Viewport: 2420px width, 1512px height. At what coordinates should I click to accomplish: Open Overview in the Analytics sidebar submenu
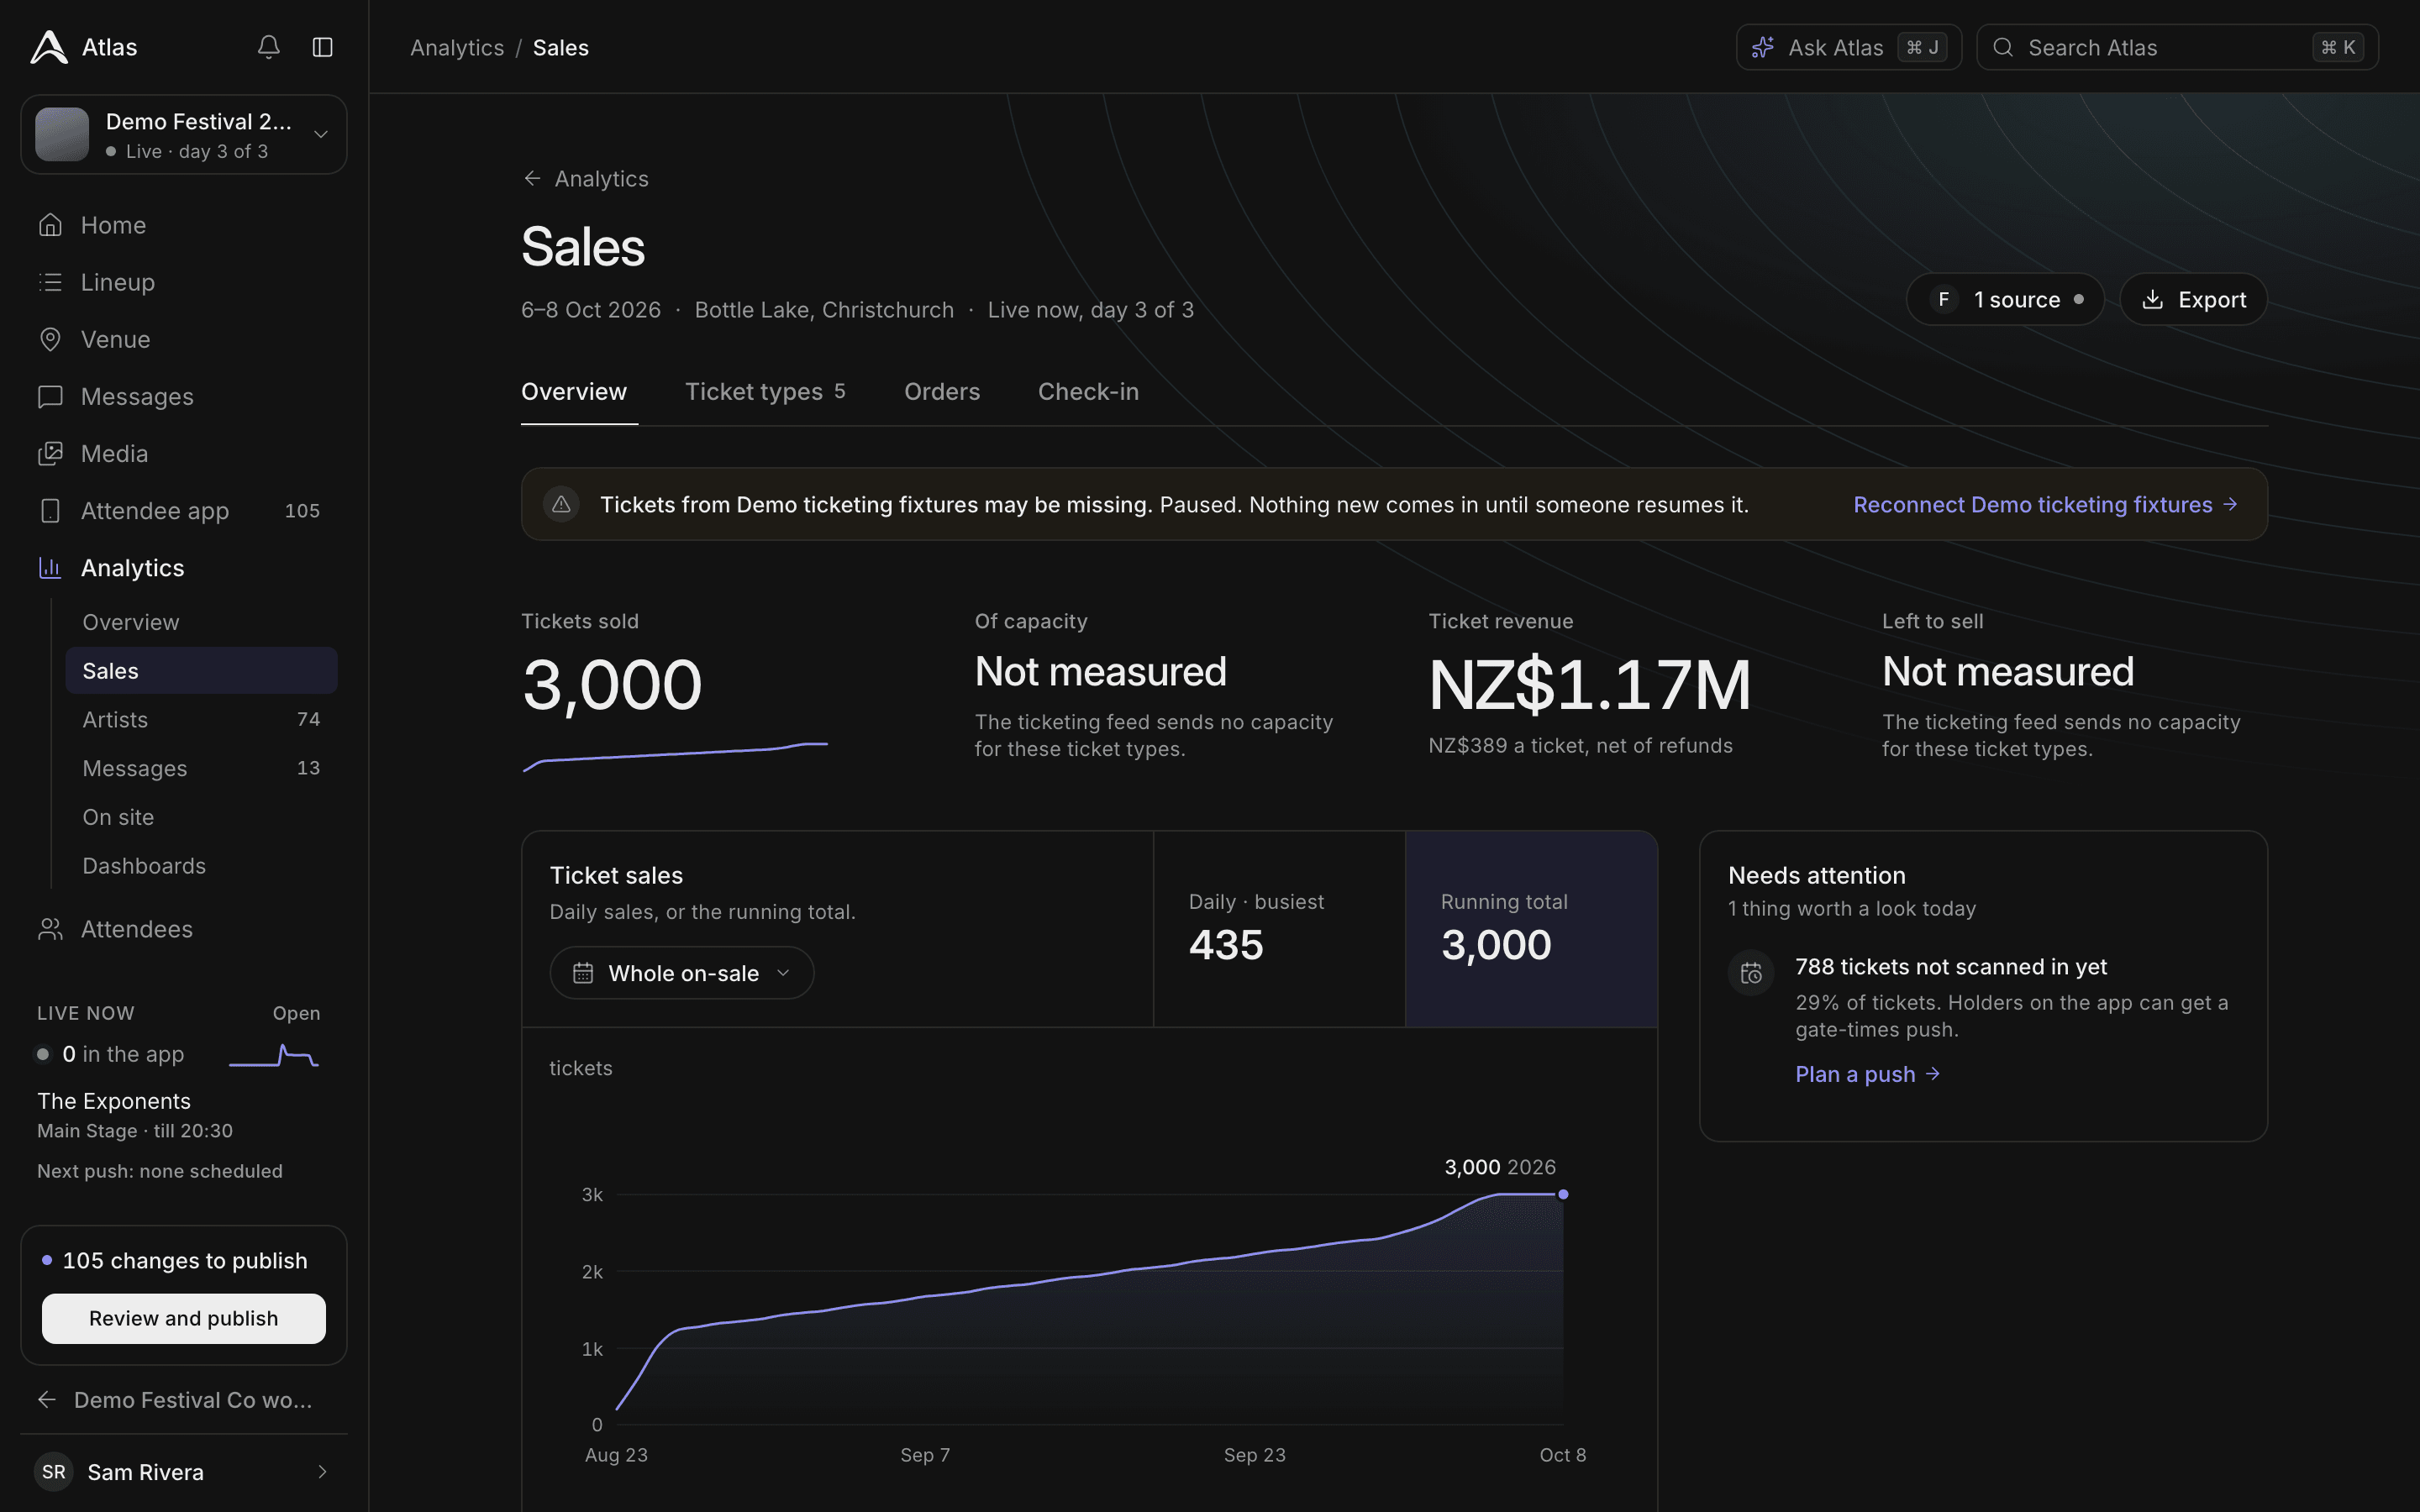point(201,622)
